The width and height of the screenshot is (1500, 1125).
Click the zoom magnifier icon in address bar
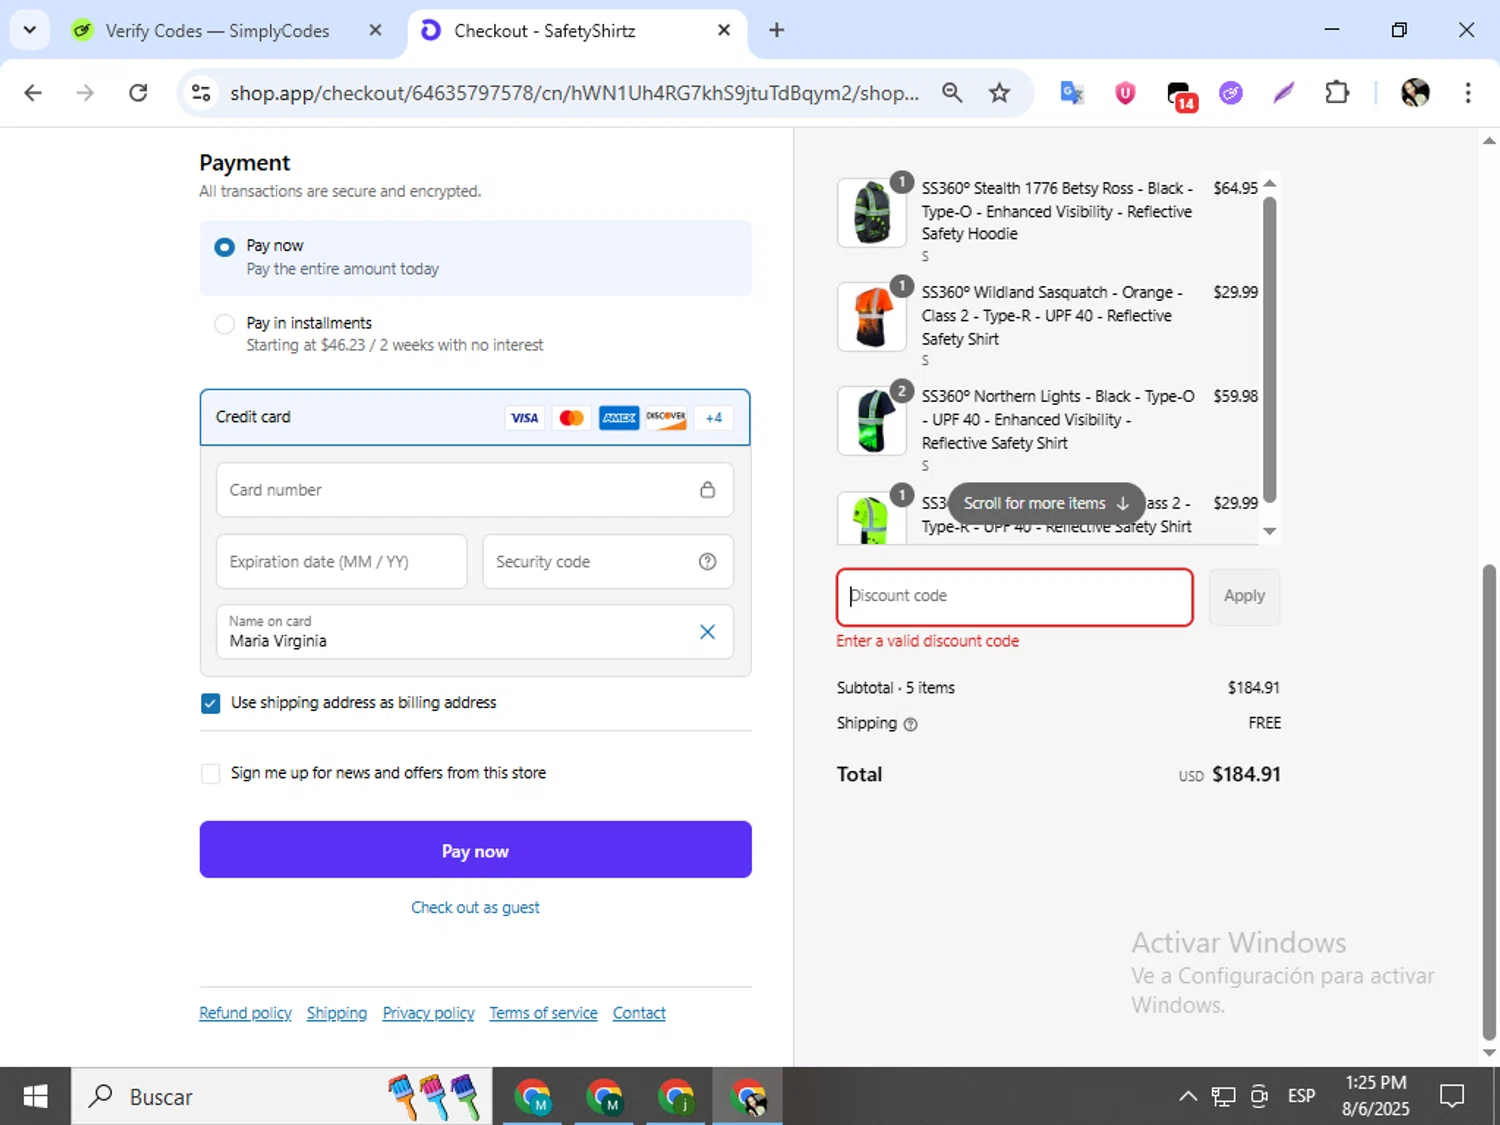[952, 93]
